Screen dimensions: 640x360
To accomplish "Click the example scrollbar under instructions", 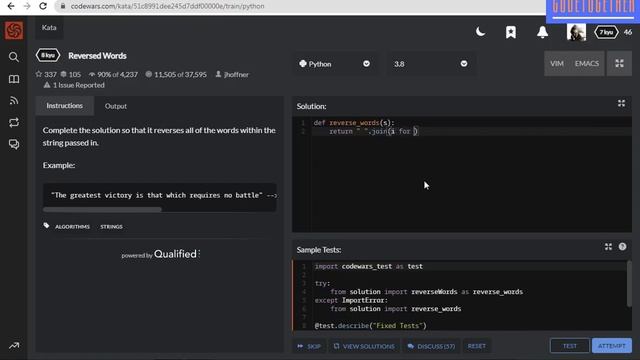I will coord(102,209).
